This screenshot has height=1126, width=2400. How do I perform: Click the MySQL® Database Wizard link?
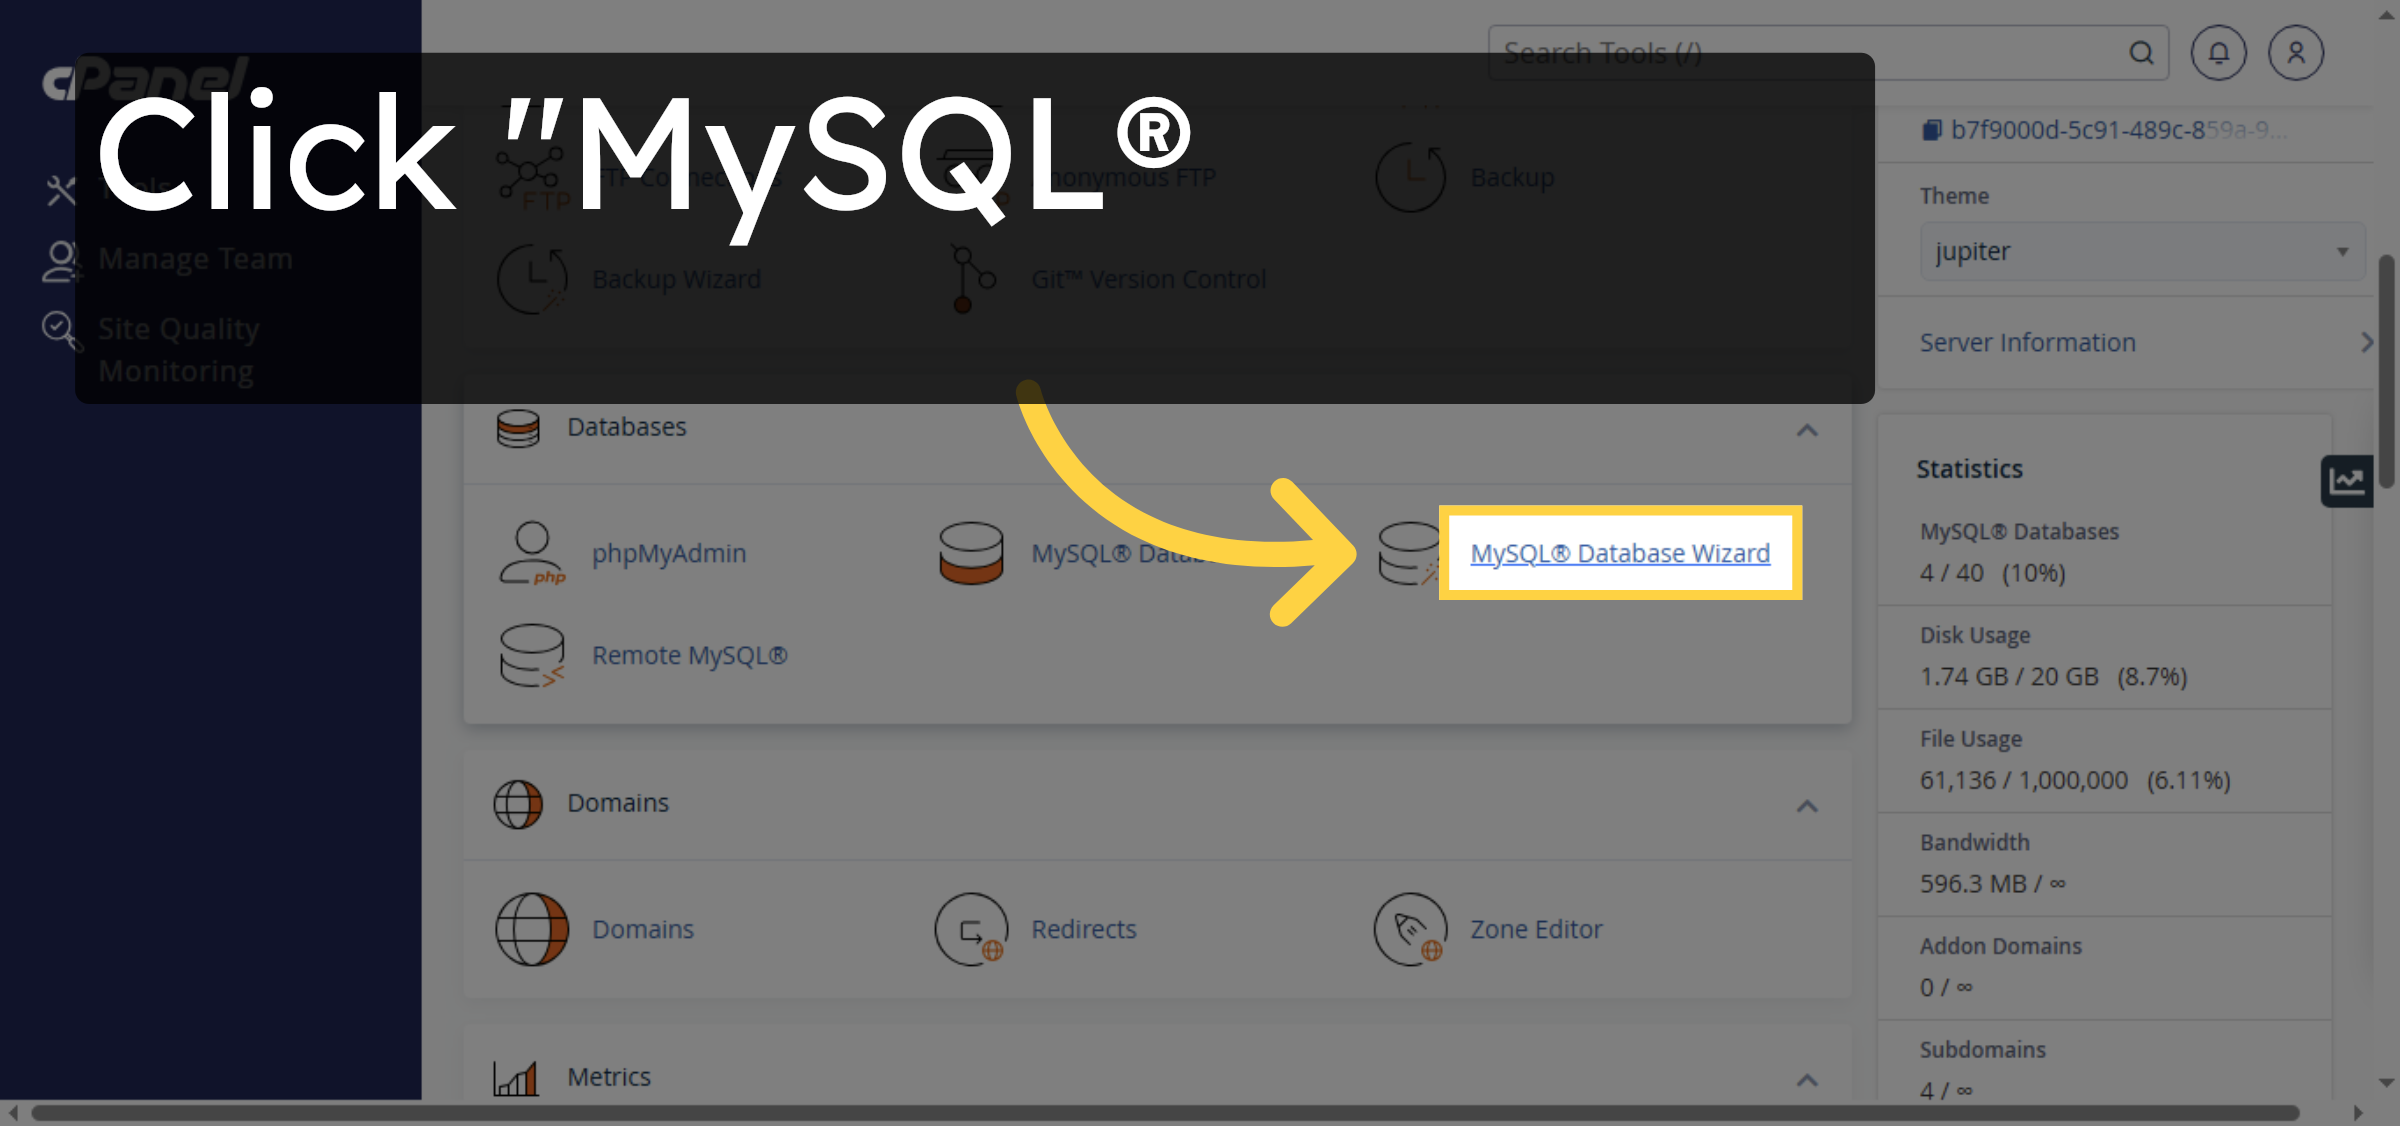click(1619, 553)
